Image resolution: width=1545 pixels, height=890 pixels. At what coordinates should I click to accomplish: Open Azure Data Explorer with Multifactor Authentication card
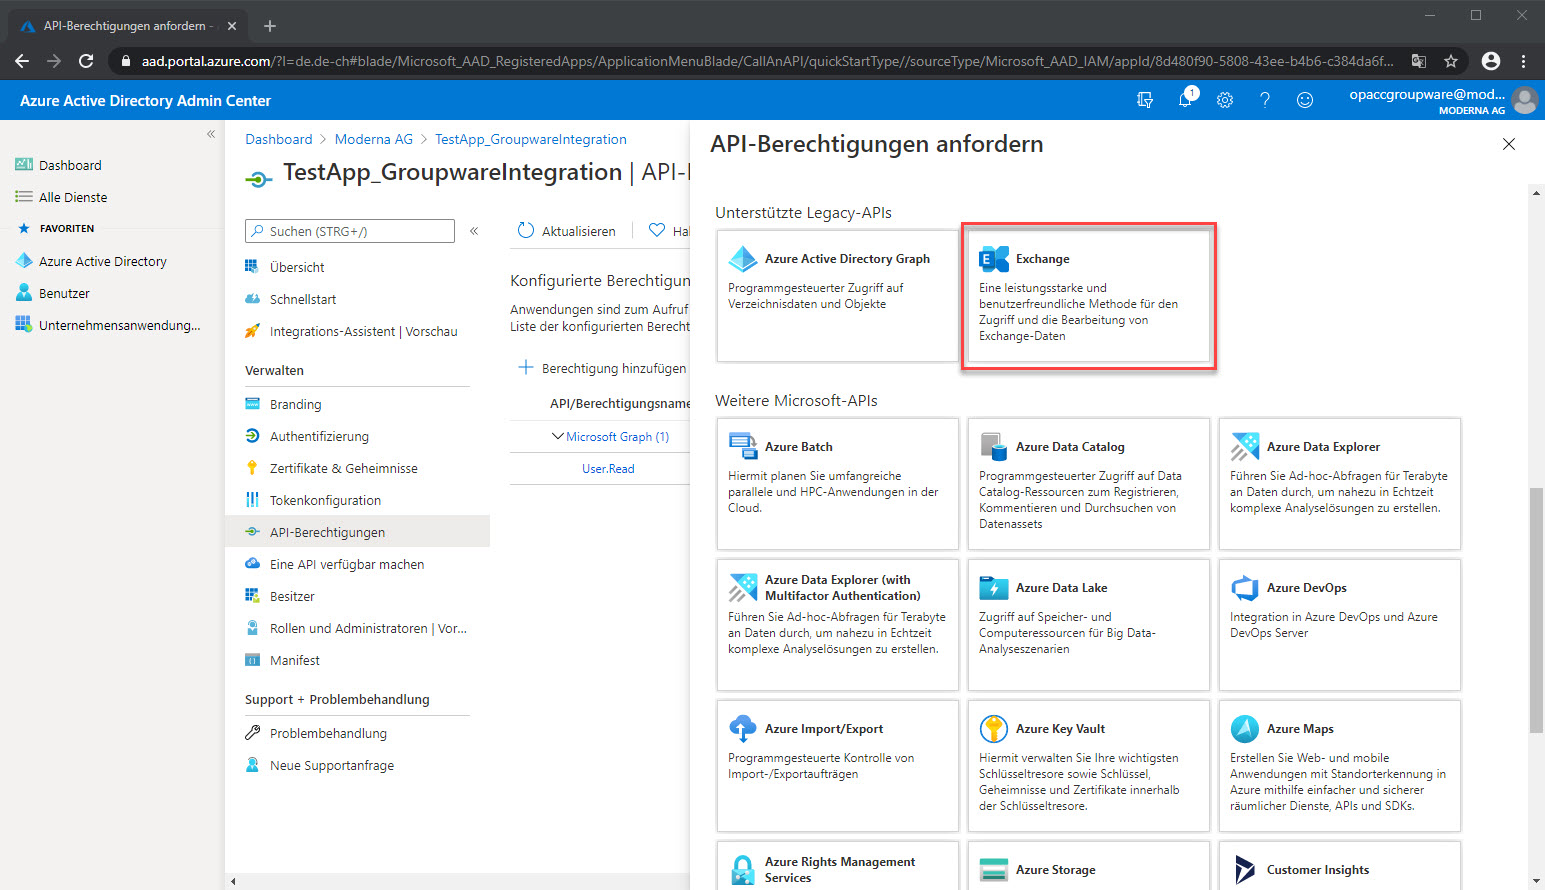click(837, 625)
